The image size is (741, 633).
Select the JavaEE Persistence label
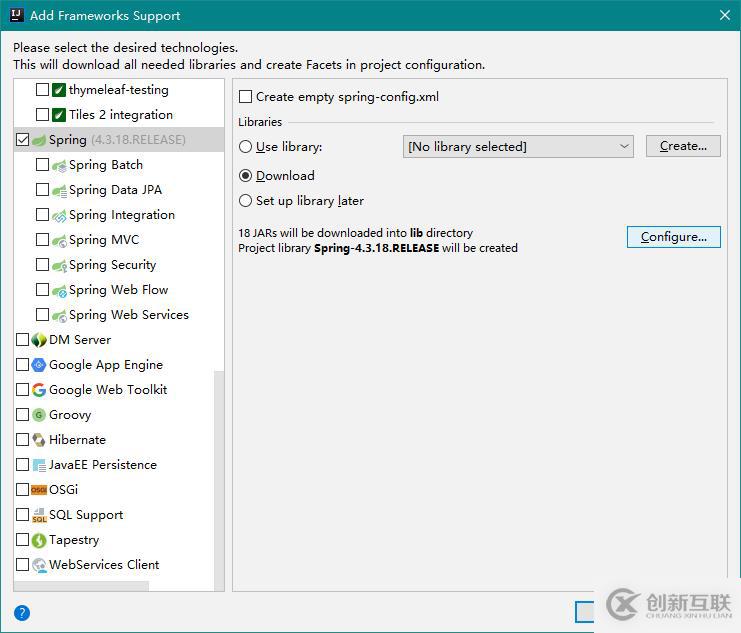[x=103, y=465]
